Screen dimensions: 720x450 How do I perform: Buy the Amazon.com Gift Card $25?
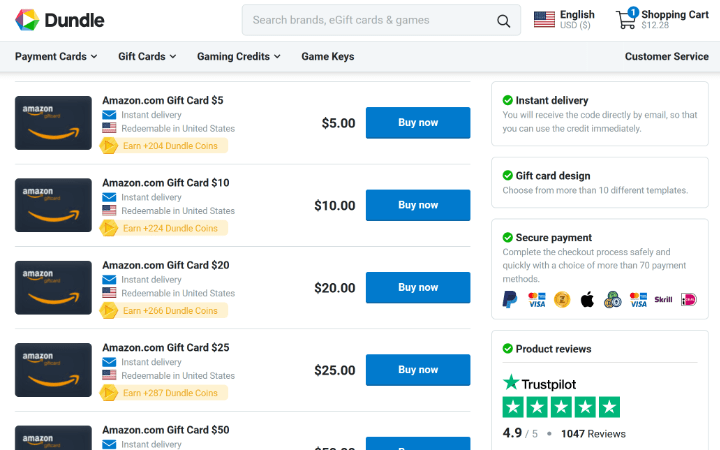tap(418, 370)
